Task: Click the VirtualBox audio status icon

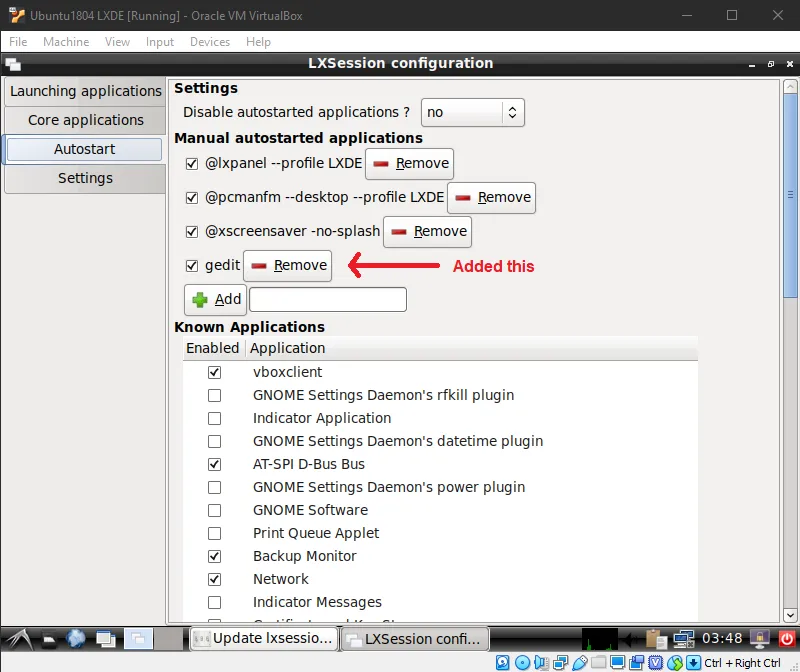Action: click(x=541, y=663)
